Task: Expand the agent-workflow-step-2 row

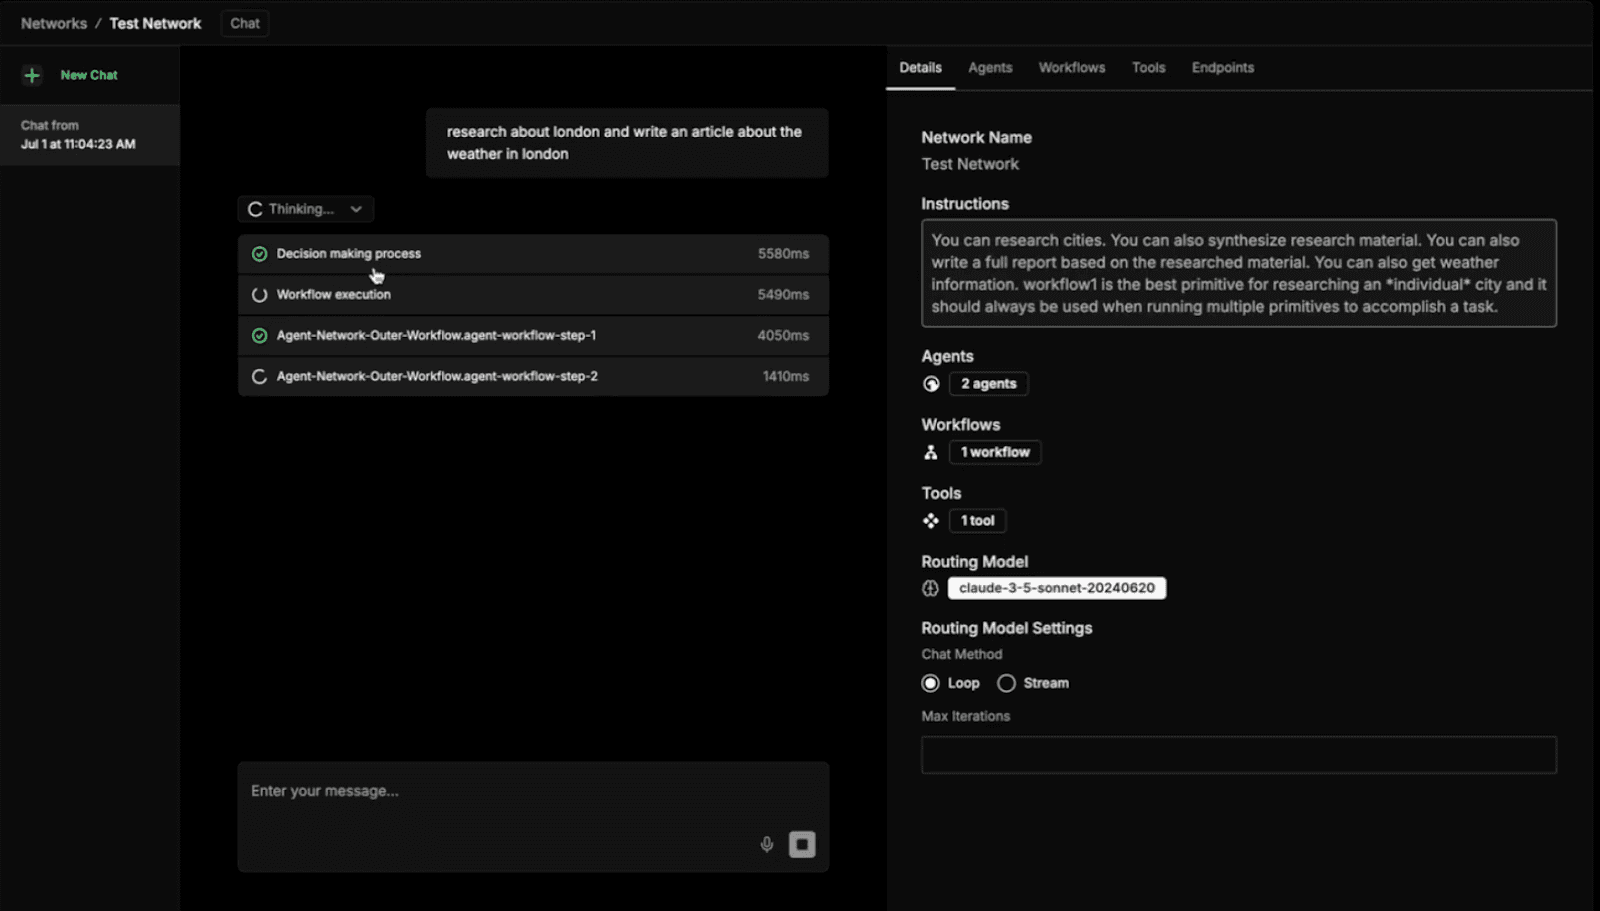Action: 532,377
